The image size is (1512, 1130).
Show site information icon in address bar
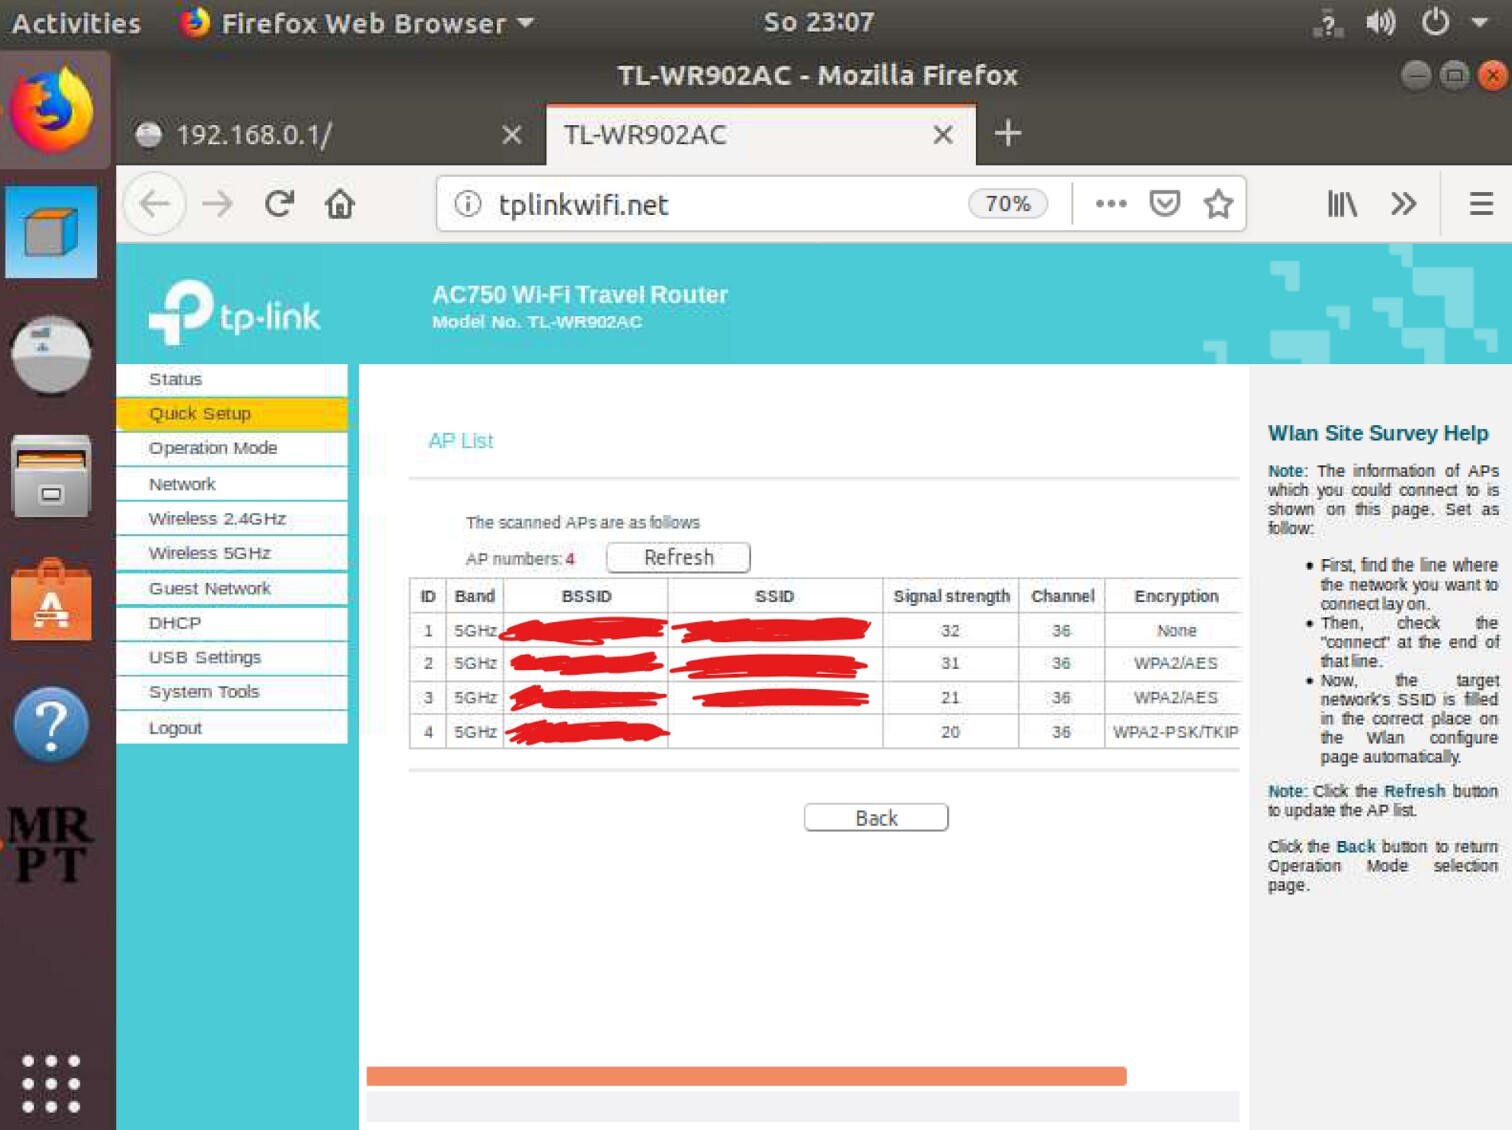pyautogui.click(x=467, y=204)
